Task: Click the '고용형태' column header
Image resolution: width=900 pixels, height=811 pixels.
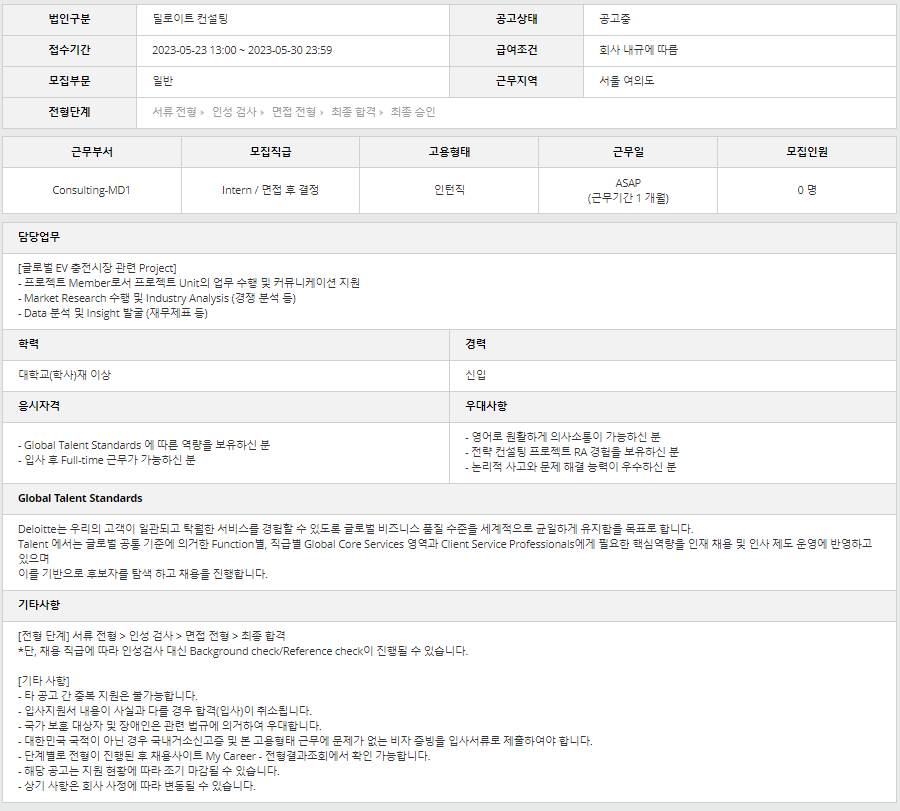Action: click(449, 152)
